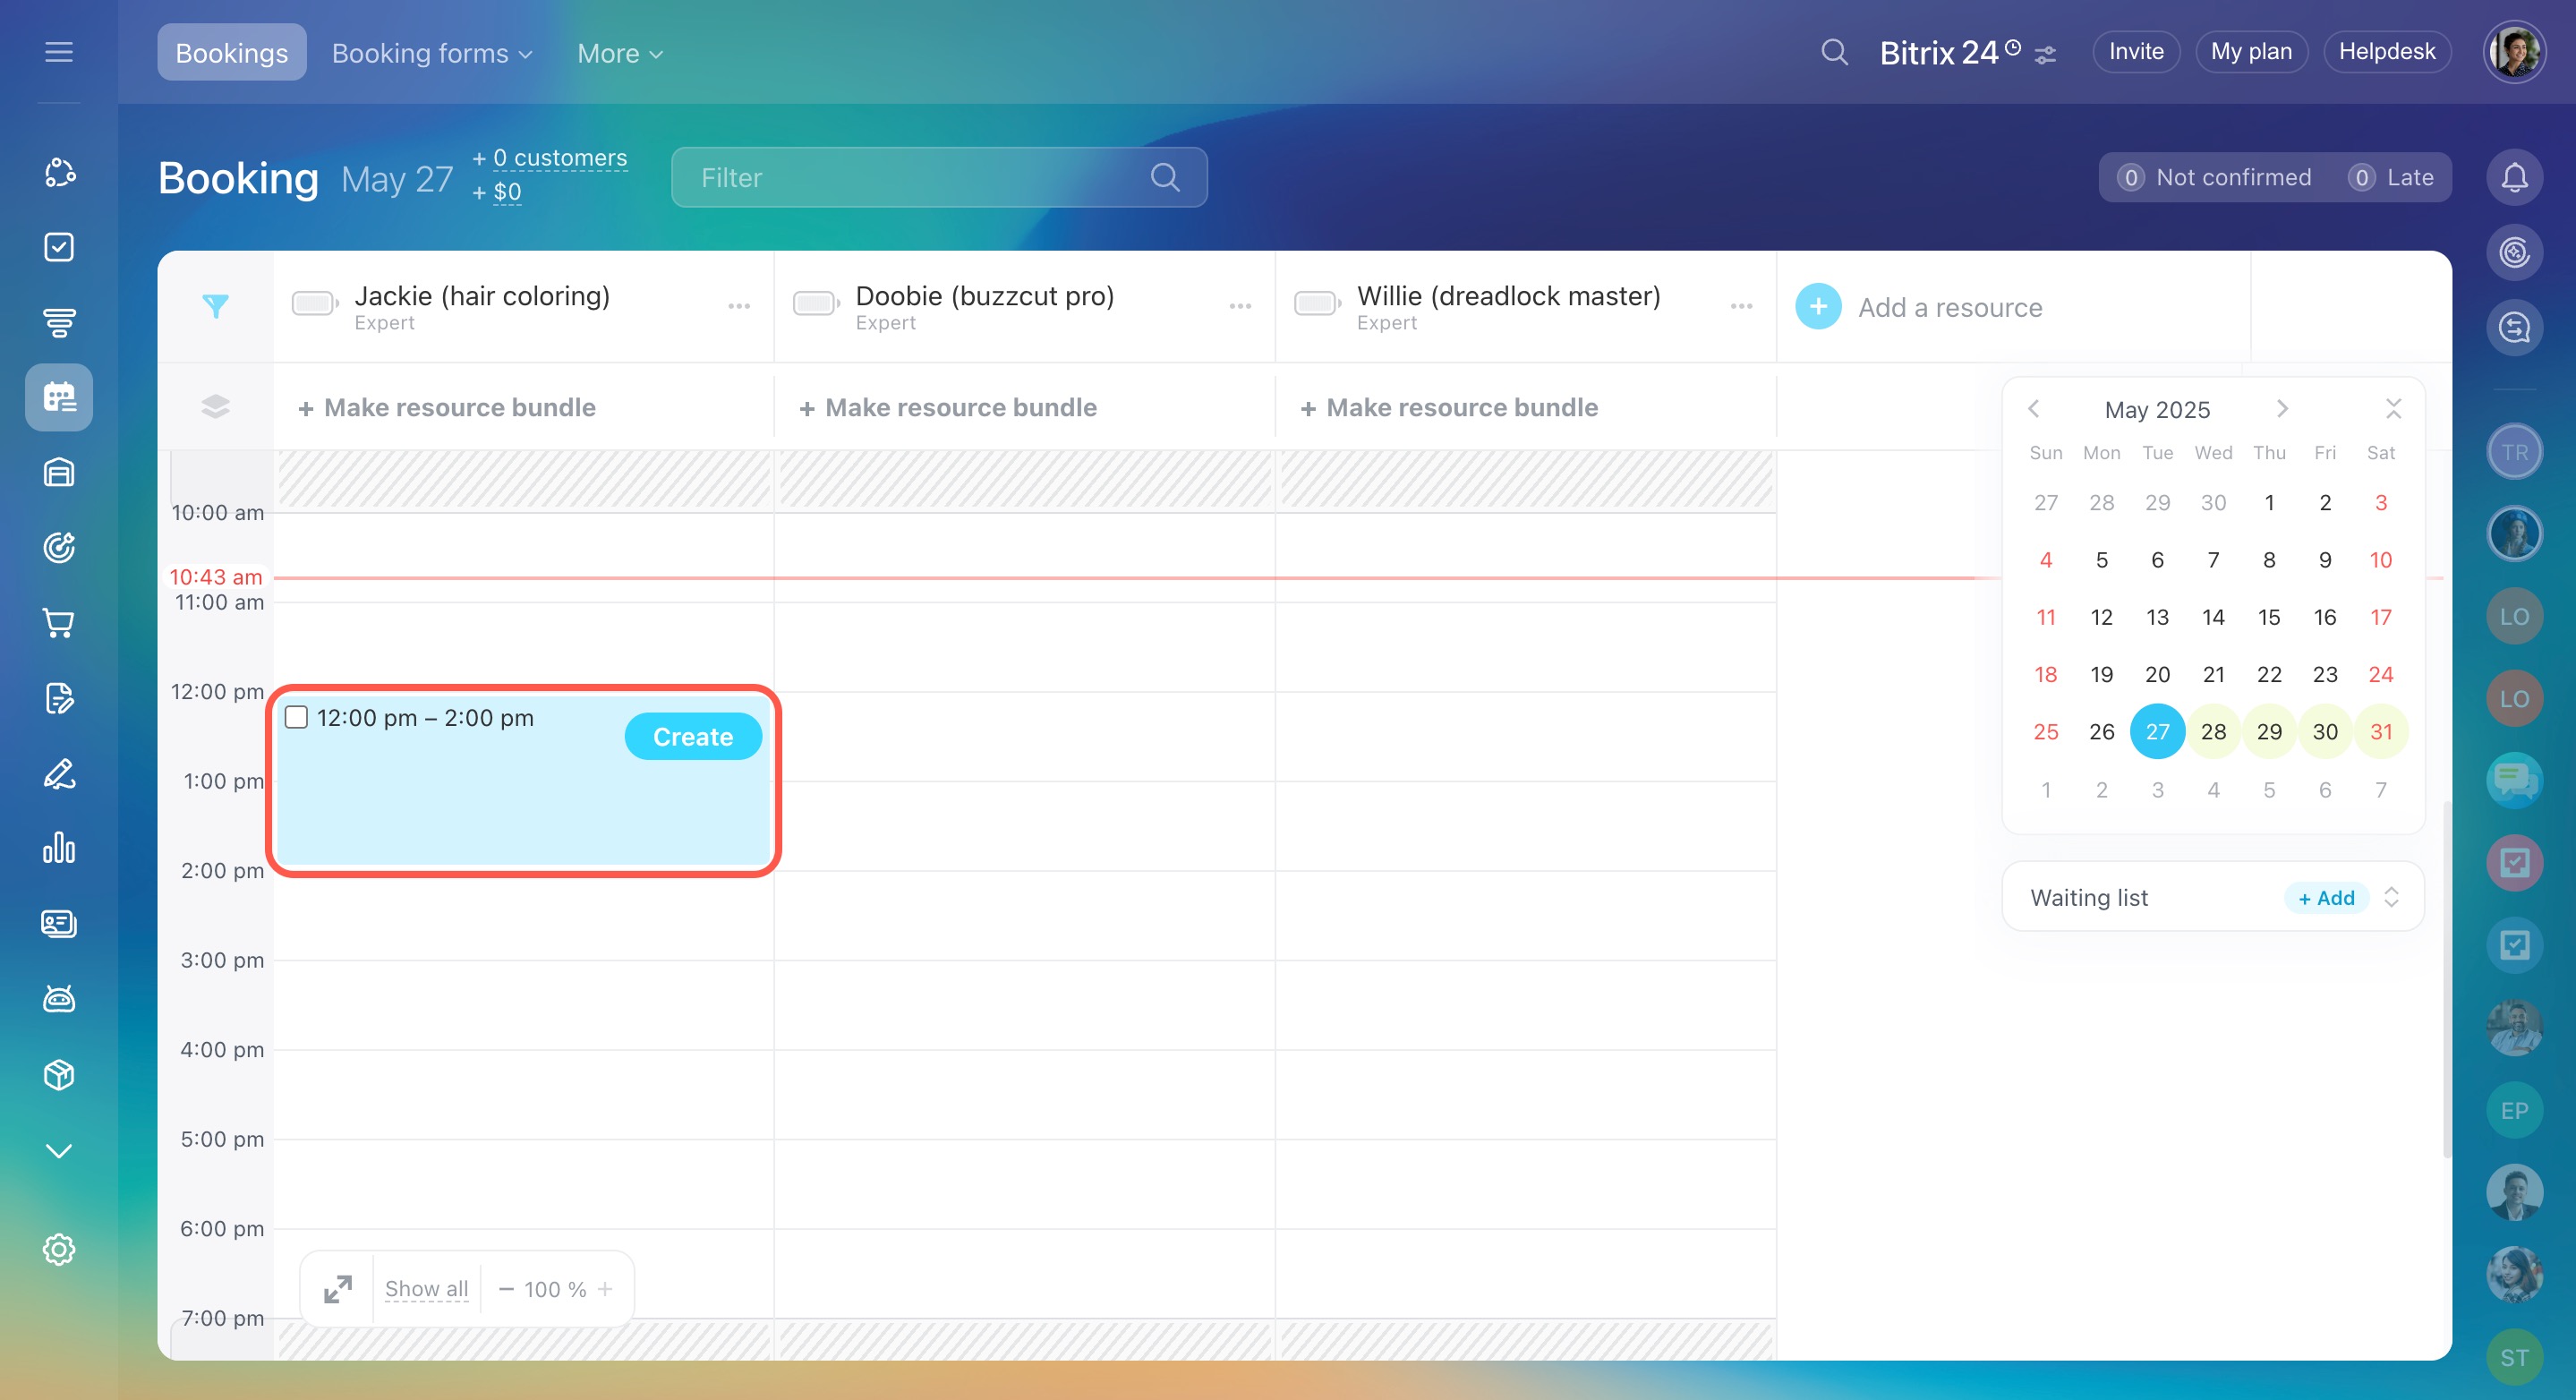The width and height of the screenshot is (2576, 1400).
Task: Open the notifications bell icon
Action: tap(2514, 178)
